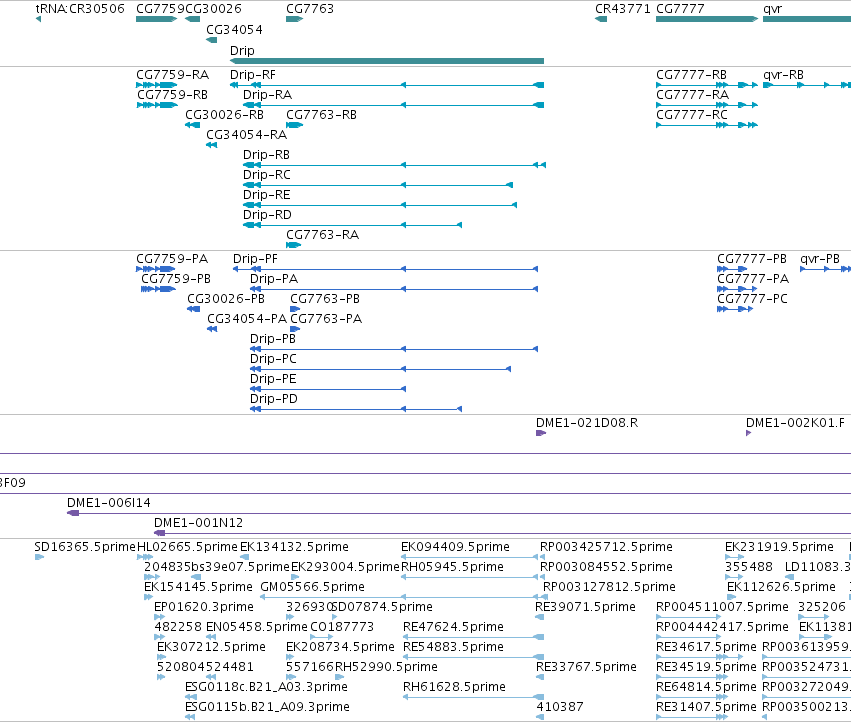
Task: Open the DME1-006I14 clone label
Action: (x=109, y=503)
